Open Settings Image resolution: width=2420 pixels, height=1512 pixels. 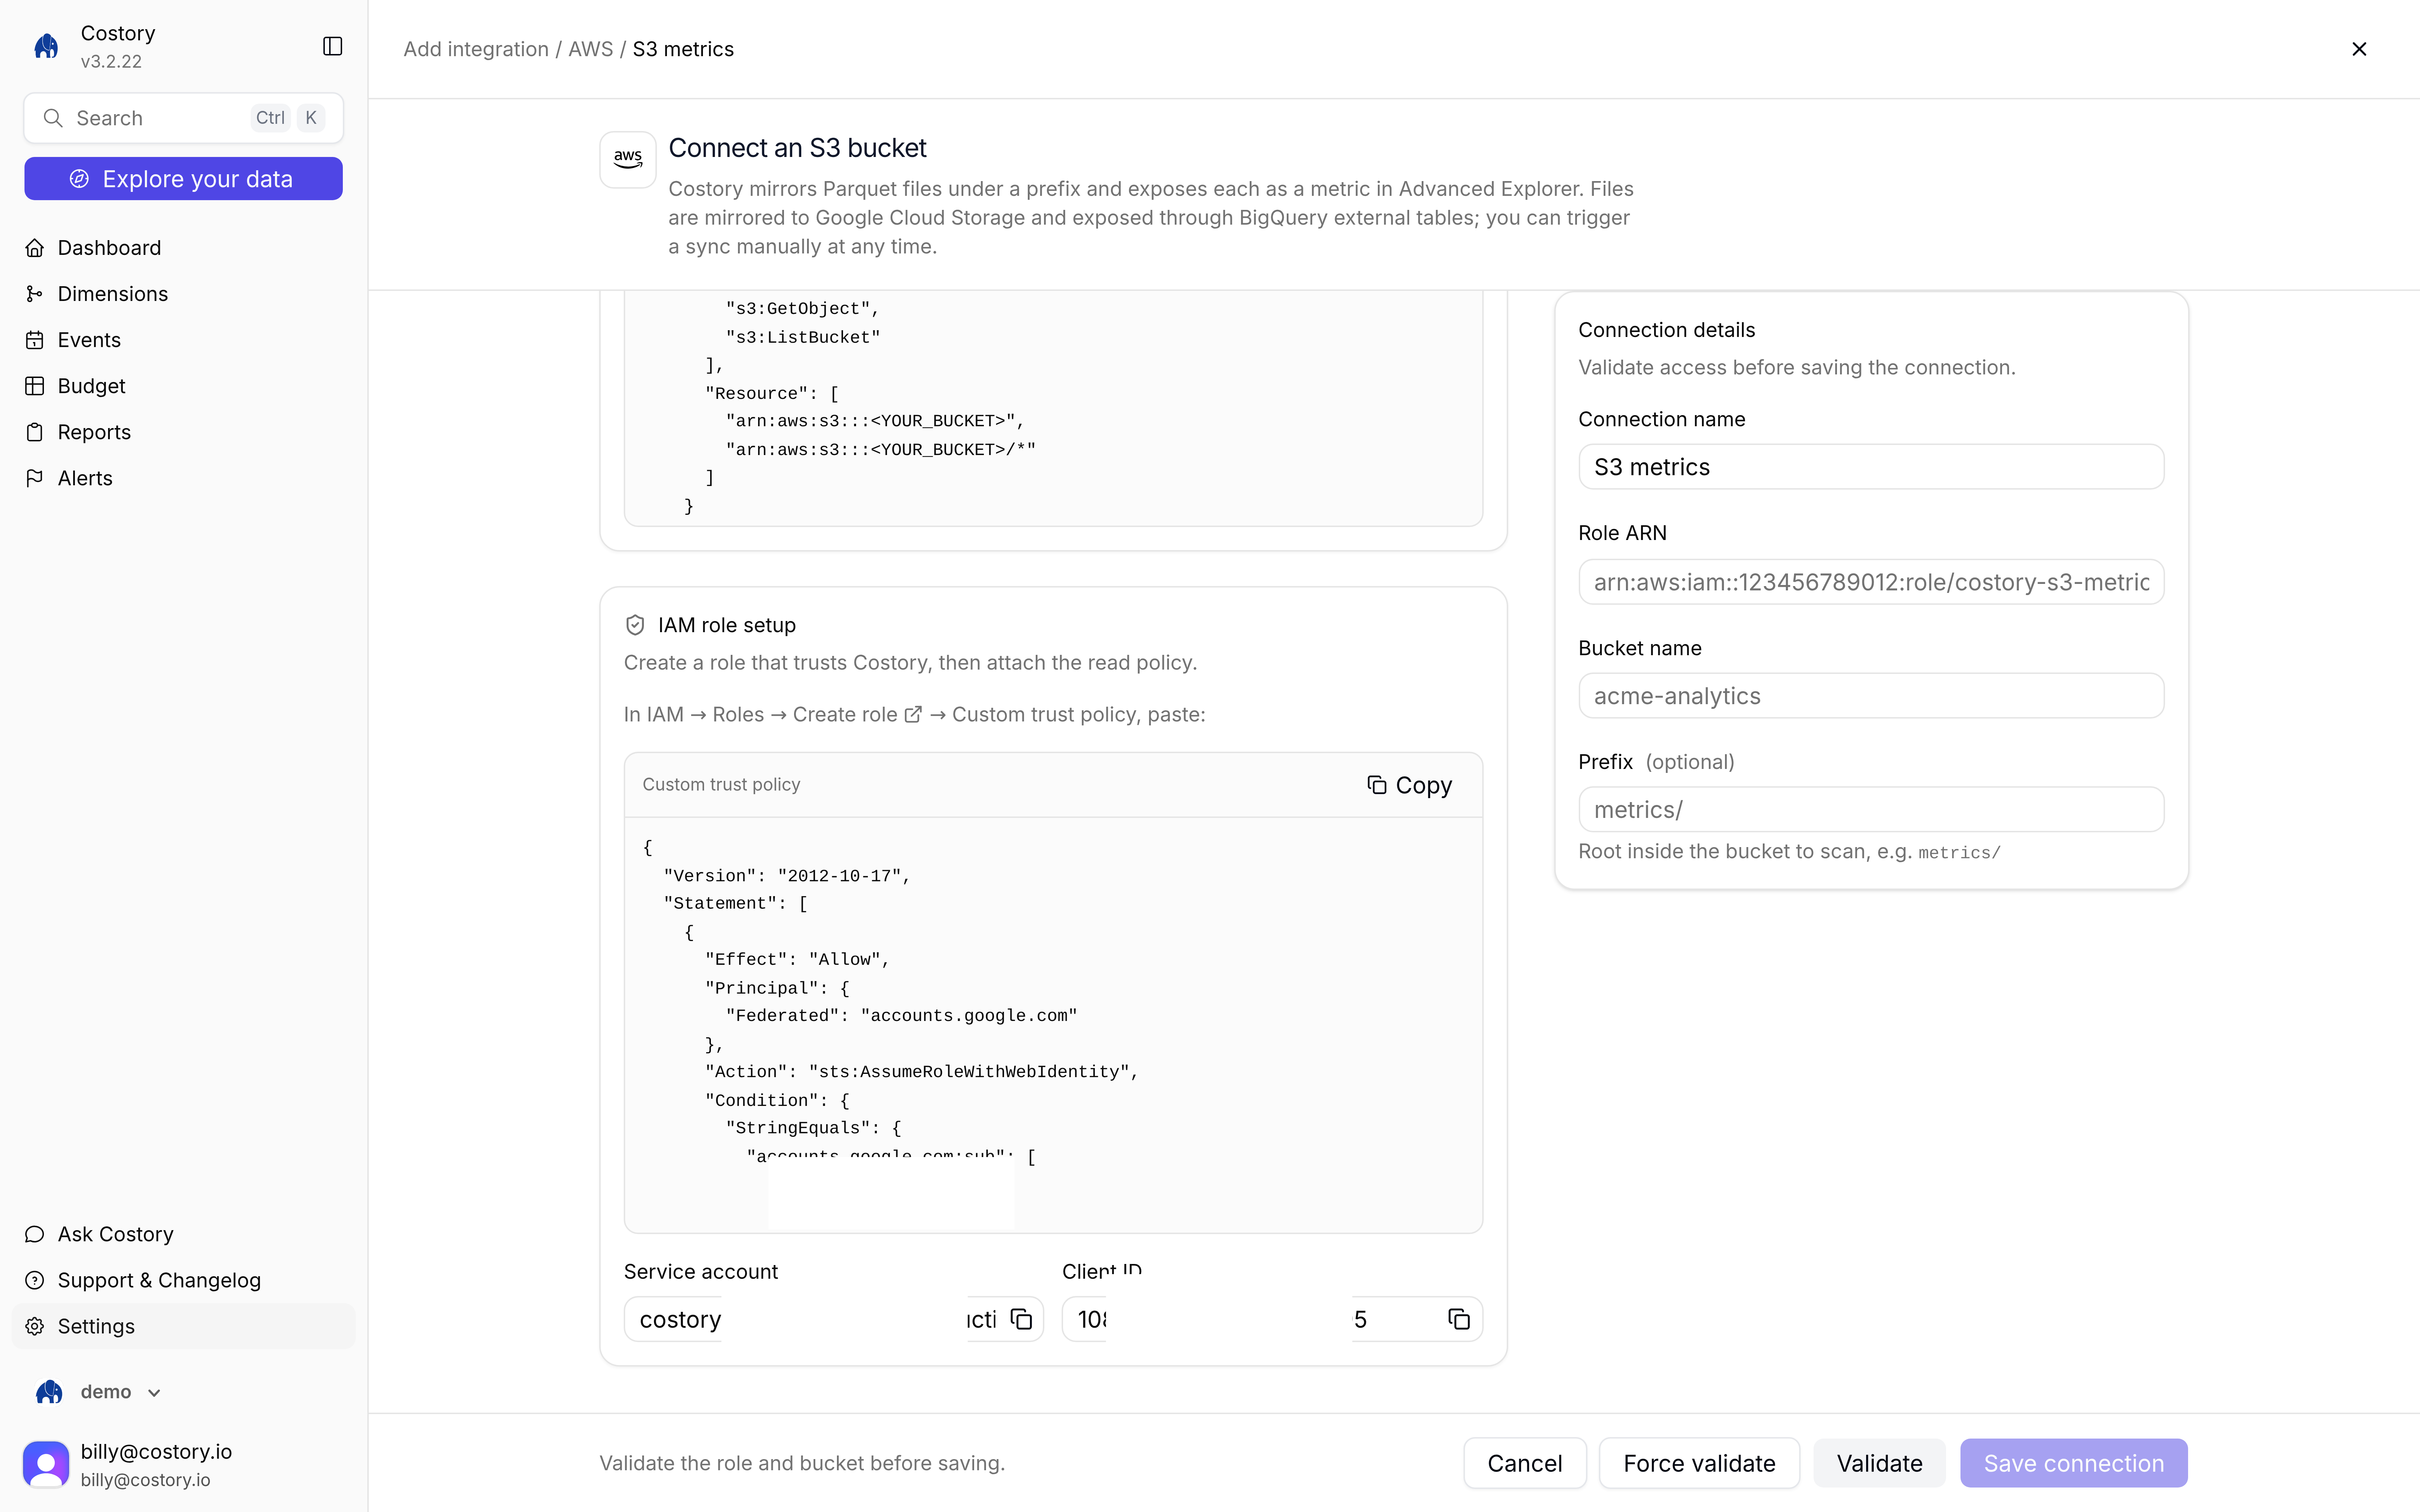(184, 1326)
